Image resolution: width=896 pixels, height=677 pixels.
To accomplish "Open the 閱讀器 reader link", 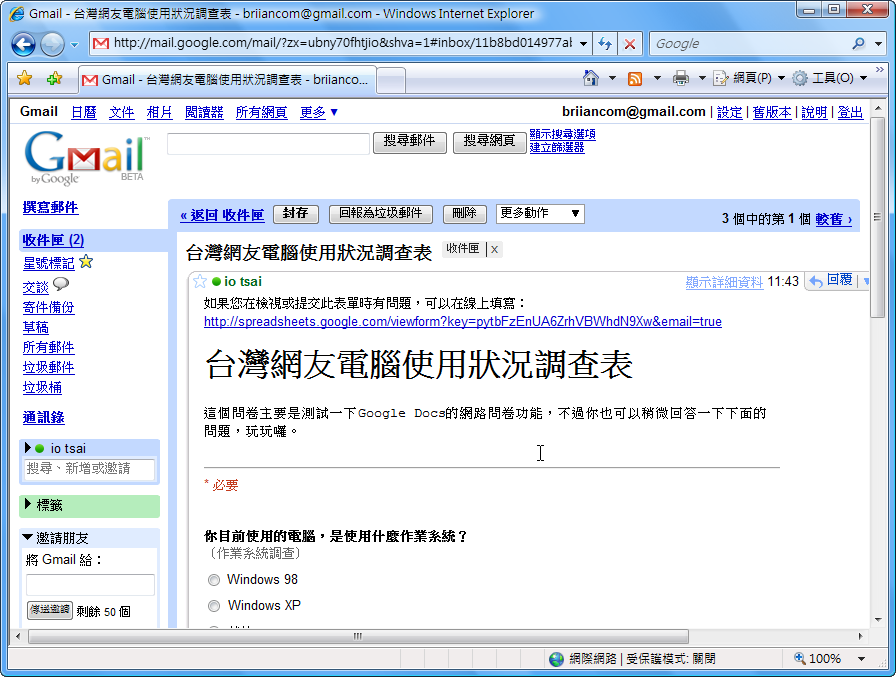I will point(204,113).
